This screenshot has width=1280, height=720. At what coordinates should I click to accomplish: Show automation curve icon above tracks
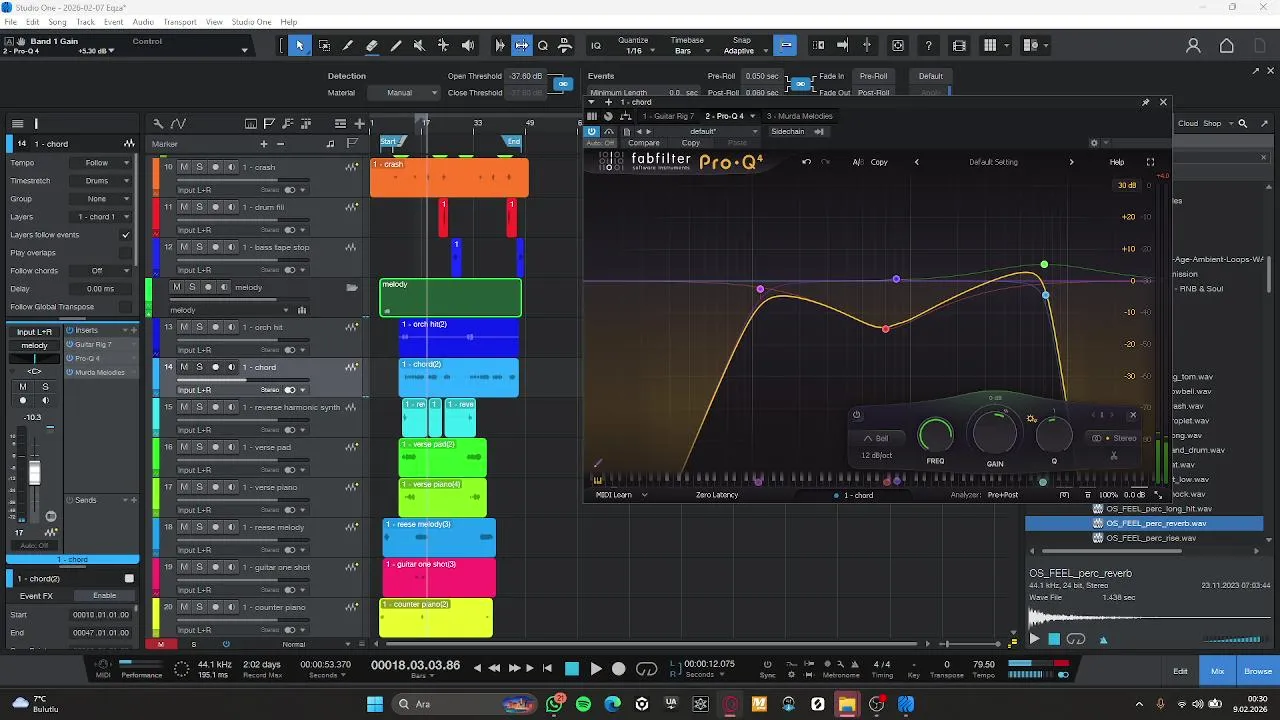click(178, 123)
